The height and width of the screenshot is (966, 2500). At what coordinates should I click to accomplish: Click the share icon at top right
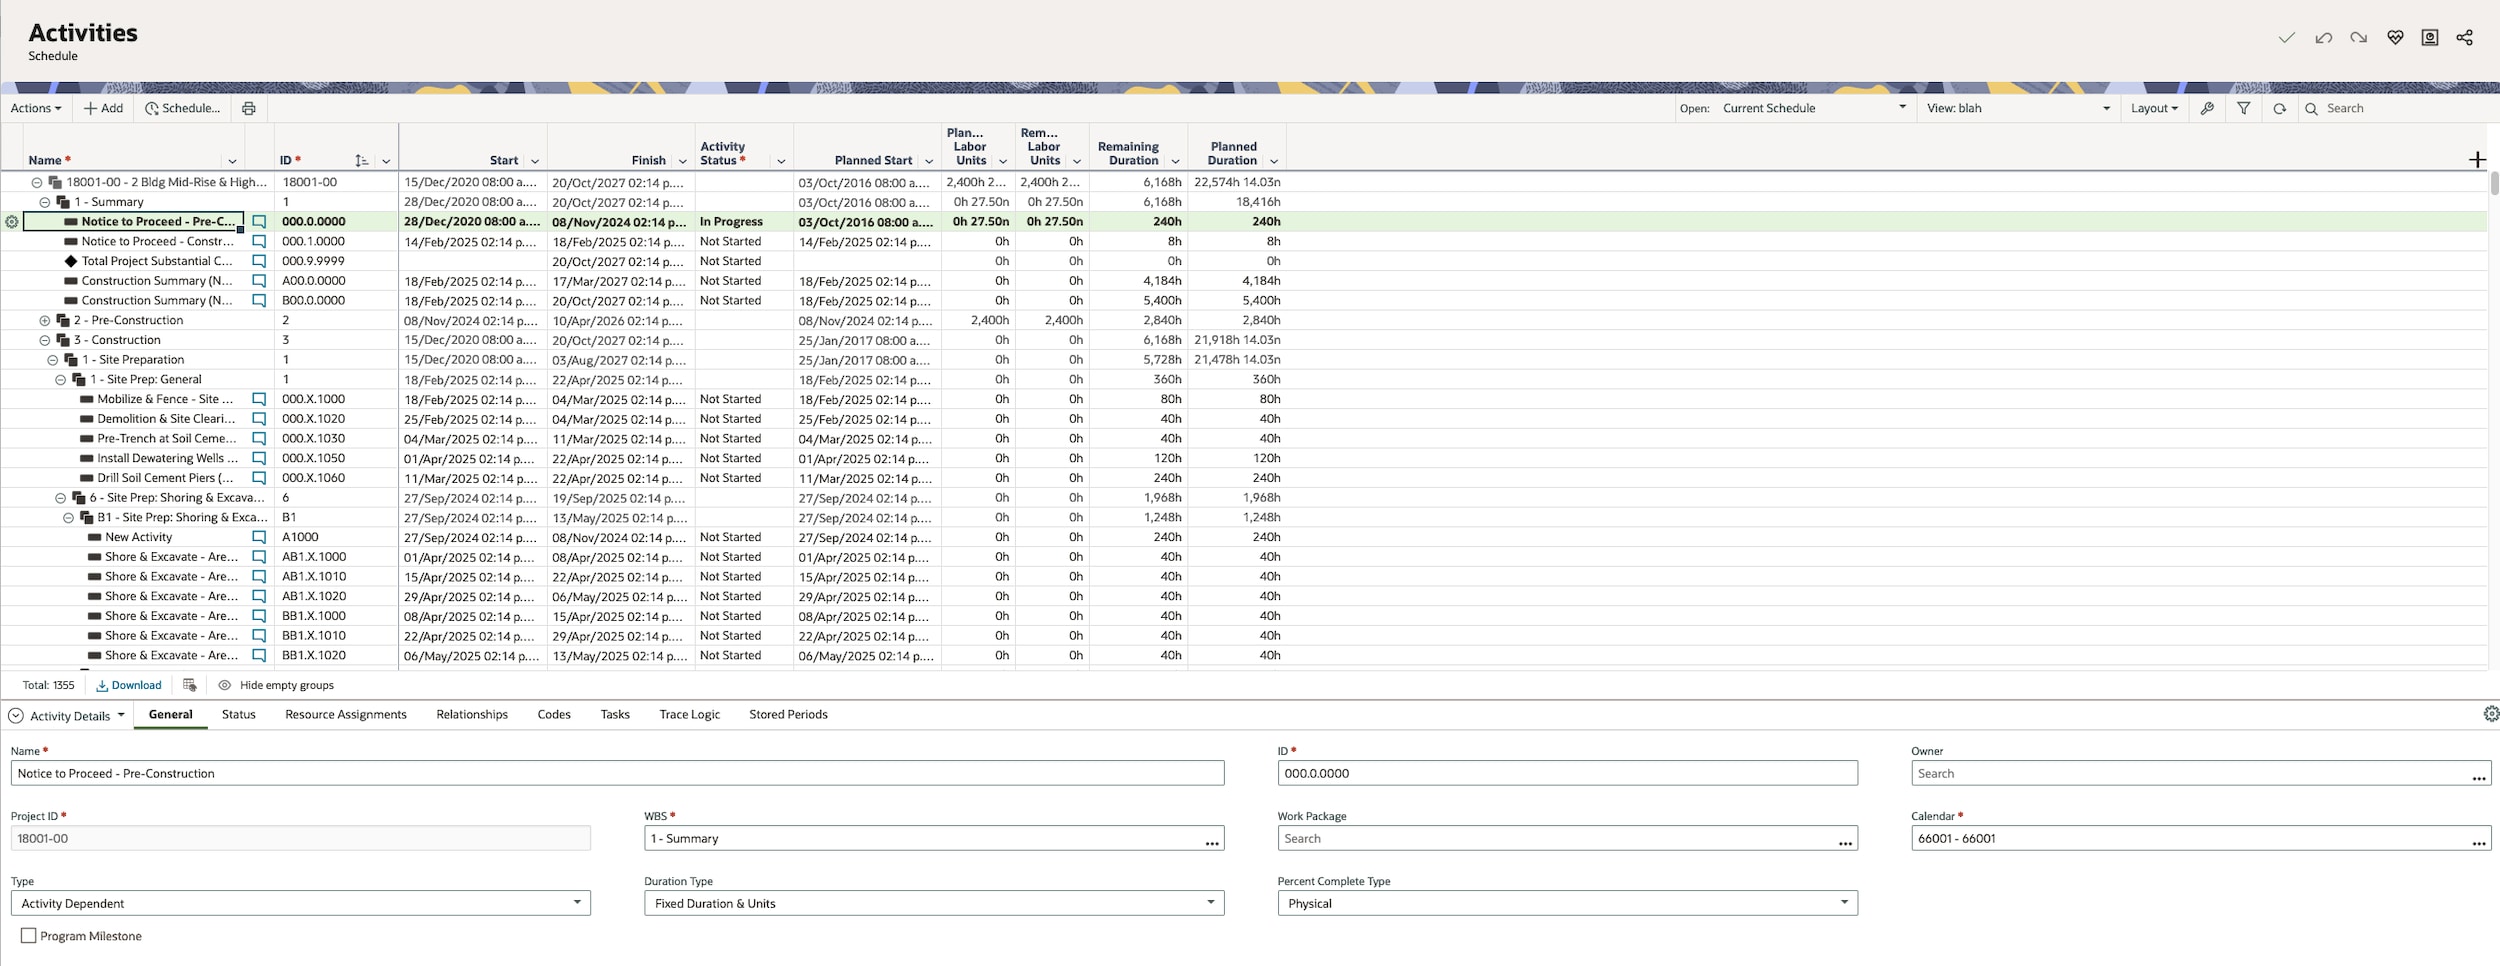tap(2464, 38)
